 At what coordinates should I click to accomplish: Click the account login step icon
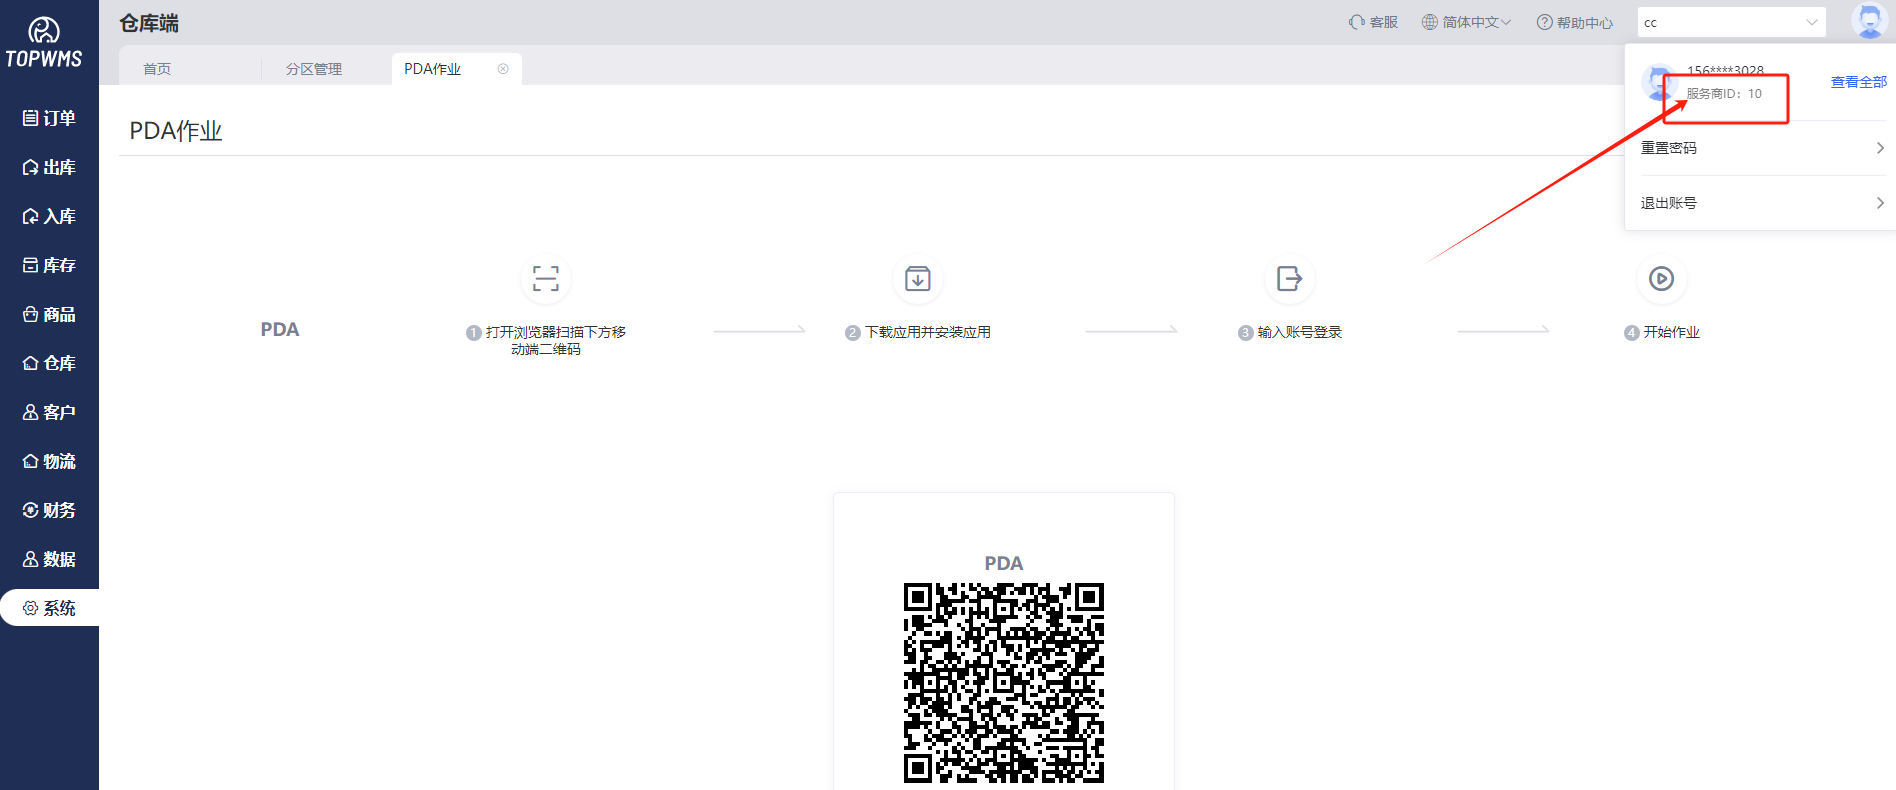click(1289, 279)
